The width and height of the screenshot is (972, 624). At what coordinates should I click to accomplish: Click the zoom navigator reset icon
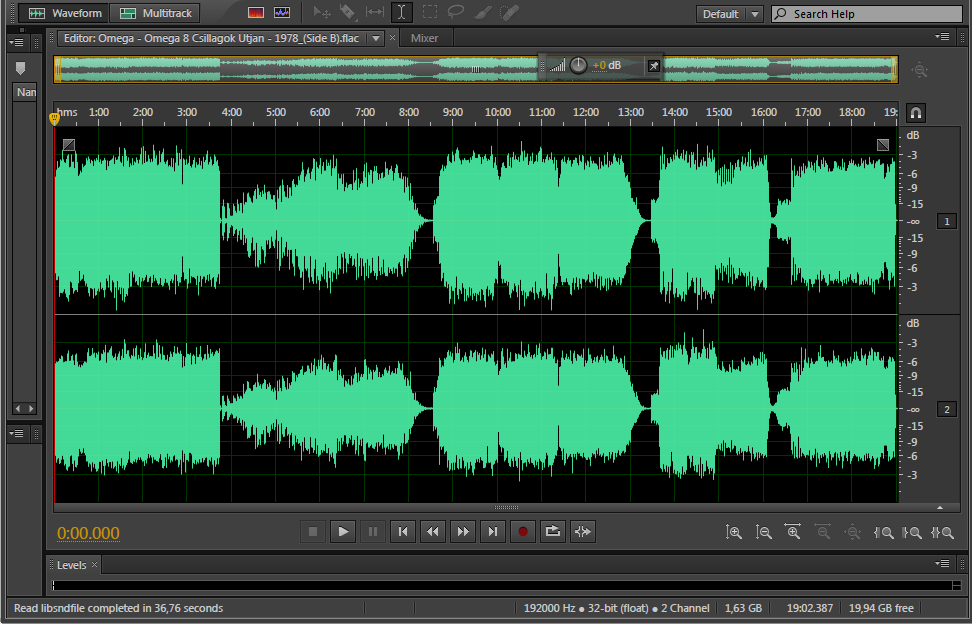(x=919, y=70)
